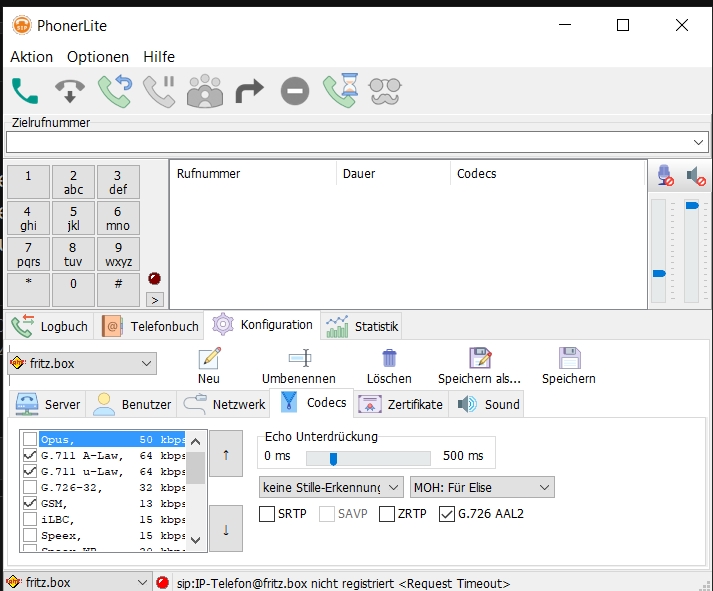This screenshot has height=591, width=713.
Task: Click the mustache anonymous call icon
Action: click(x=385, y=91)
